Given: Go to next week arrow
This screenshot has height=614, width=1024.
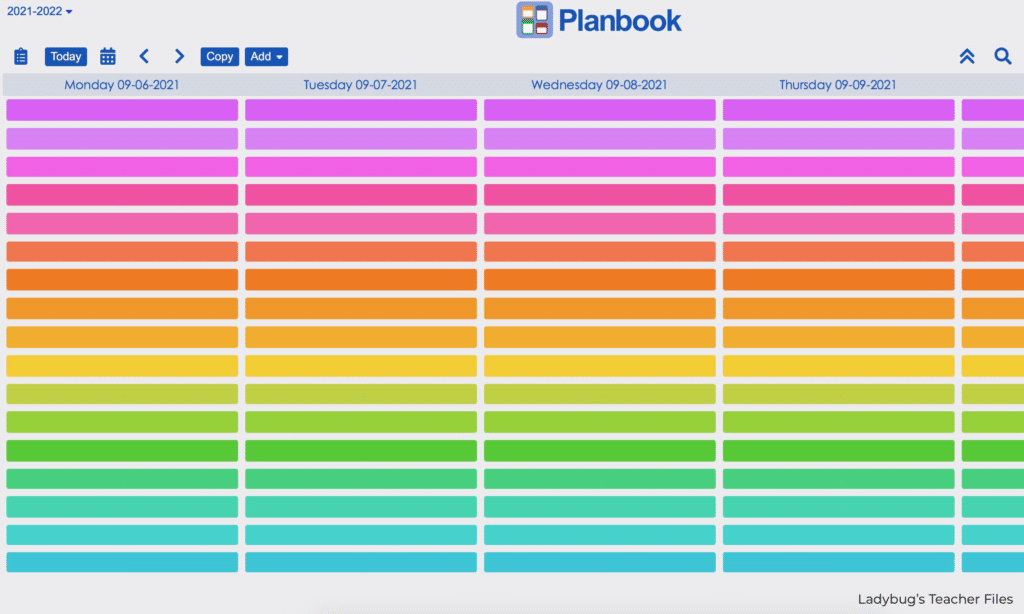Looking at the screenshot, I should click(179, 57).
